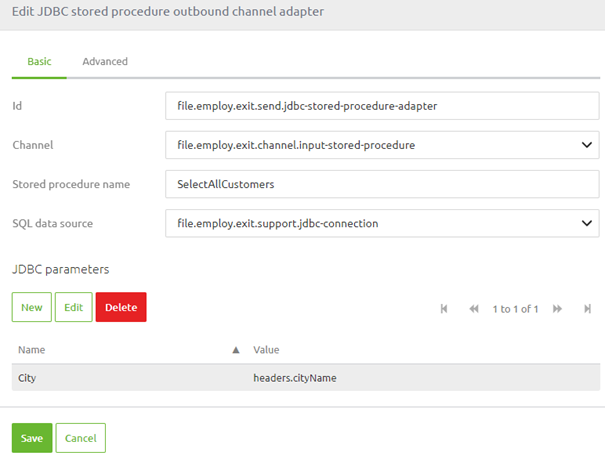
Task: Click the Name column header
Action: click(x=32, y=350)
